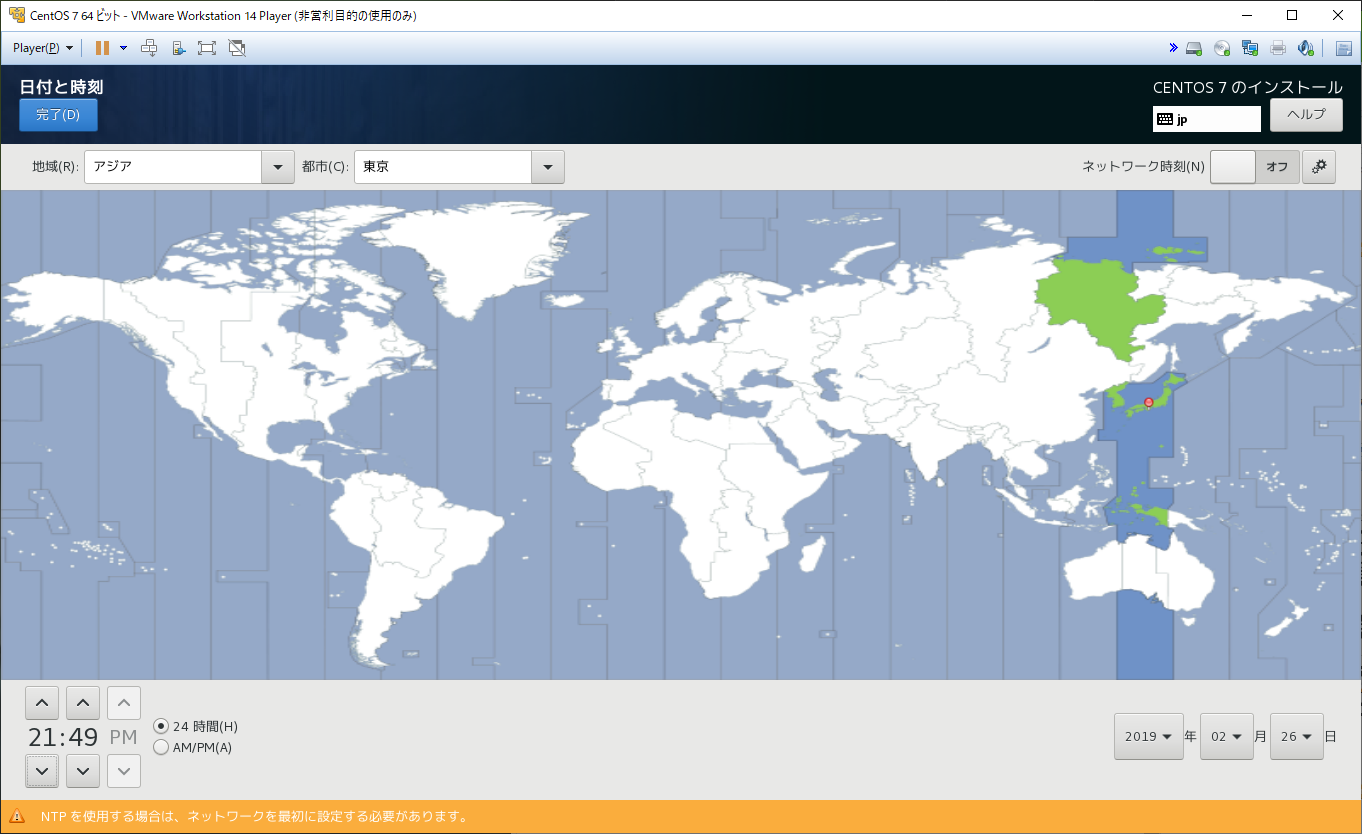Image resolution: width=1362 pixels, height=834 pixels.
Task: Click the CENTOS 7 のインストール title text
Action: [1248, 87]
